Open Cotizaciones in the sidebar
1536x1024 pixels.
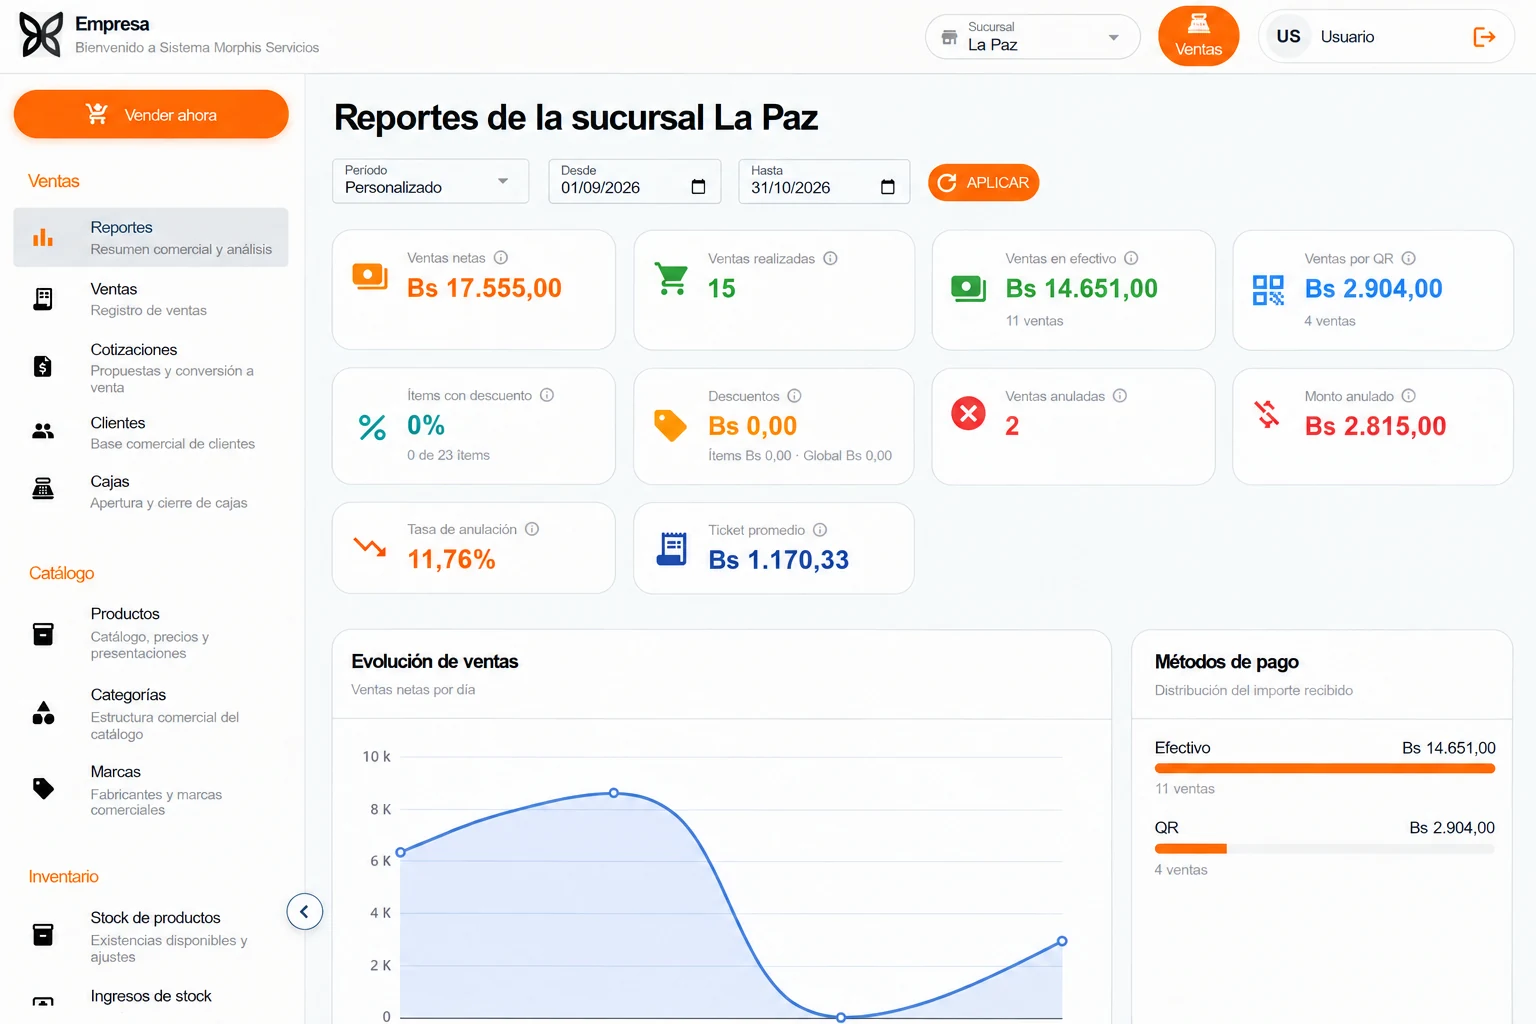coord(151,367)
